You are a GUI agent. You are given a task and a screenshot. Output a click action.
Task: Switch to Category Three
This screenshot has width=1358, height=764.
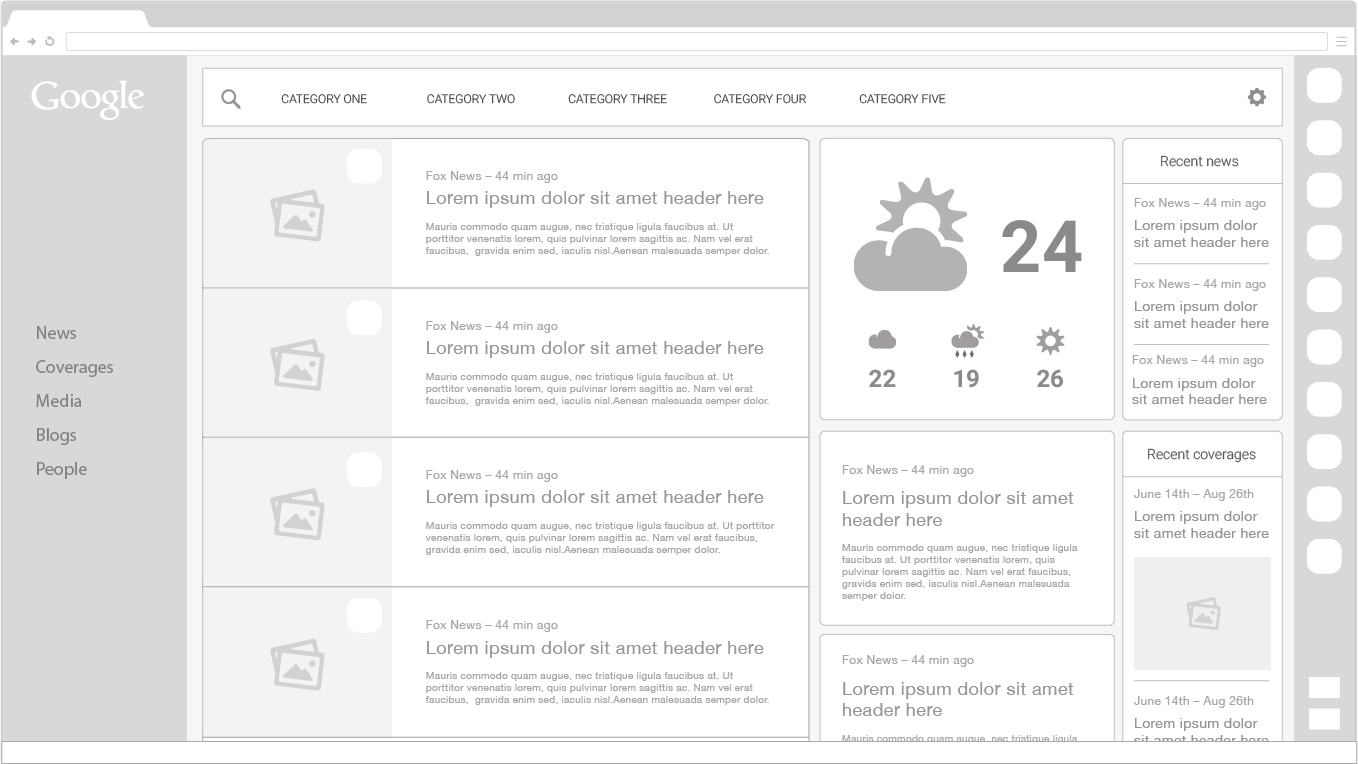tap(617, 99)
